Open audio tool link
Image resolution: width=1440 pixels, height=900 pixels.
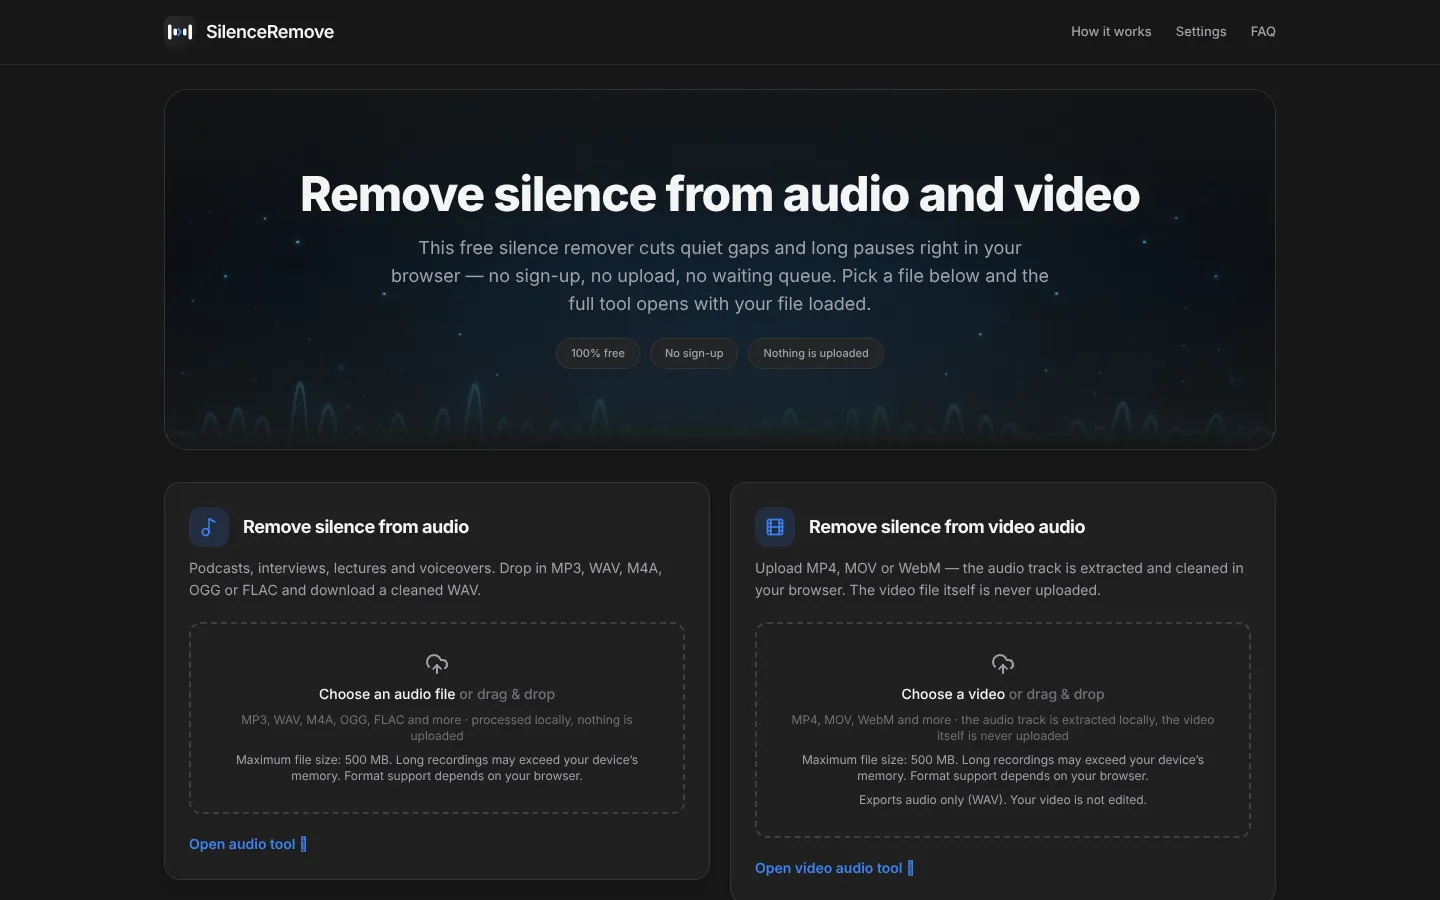coord(248,844)
